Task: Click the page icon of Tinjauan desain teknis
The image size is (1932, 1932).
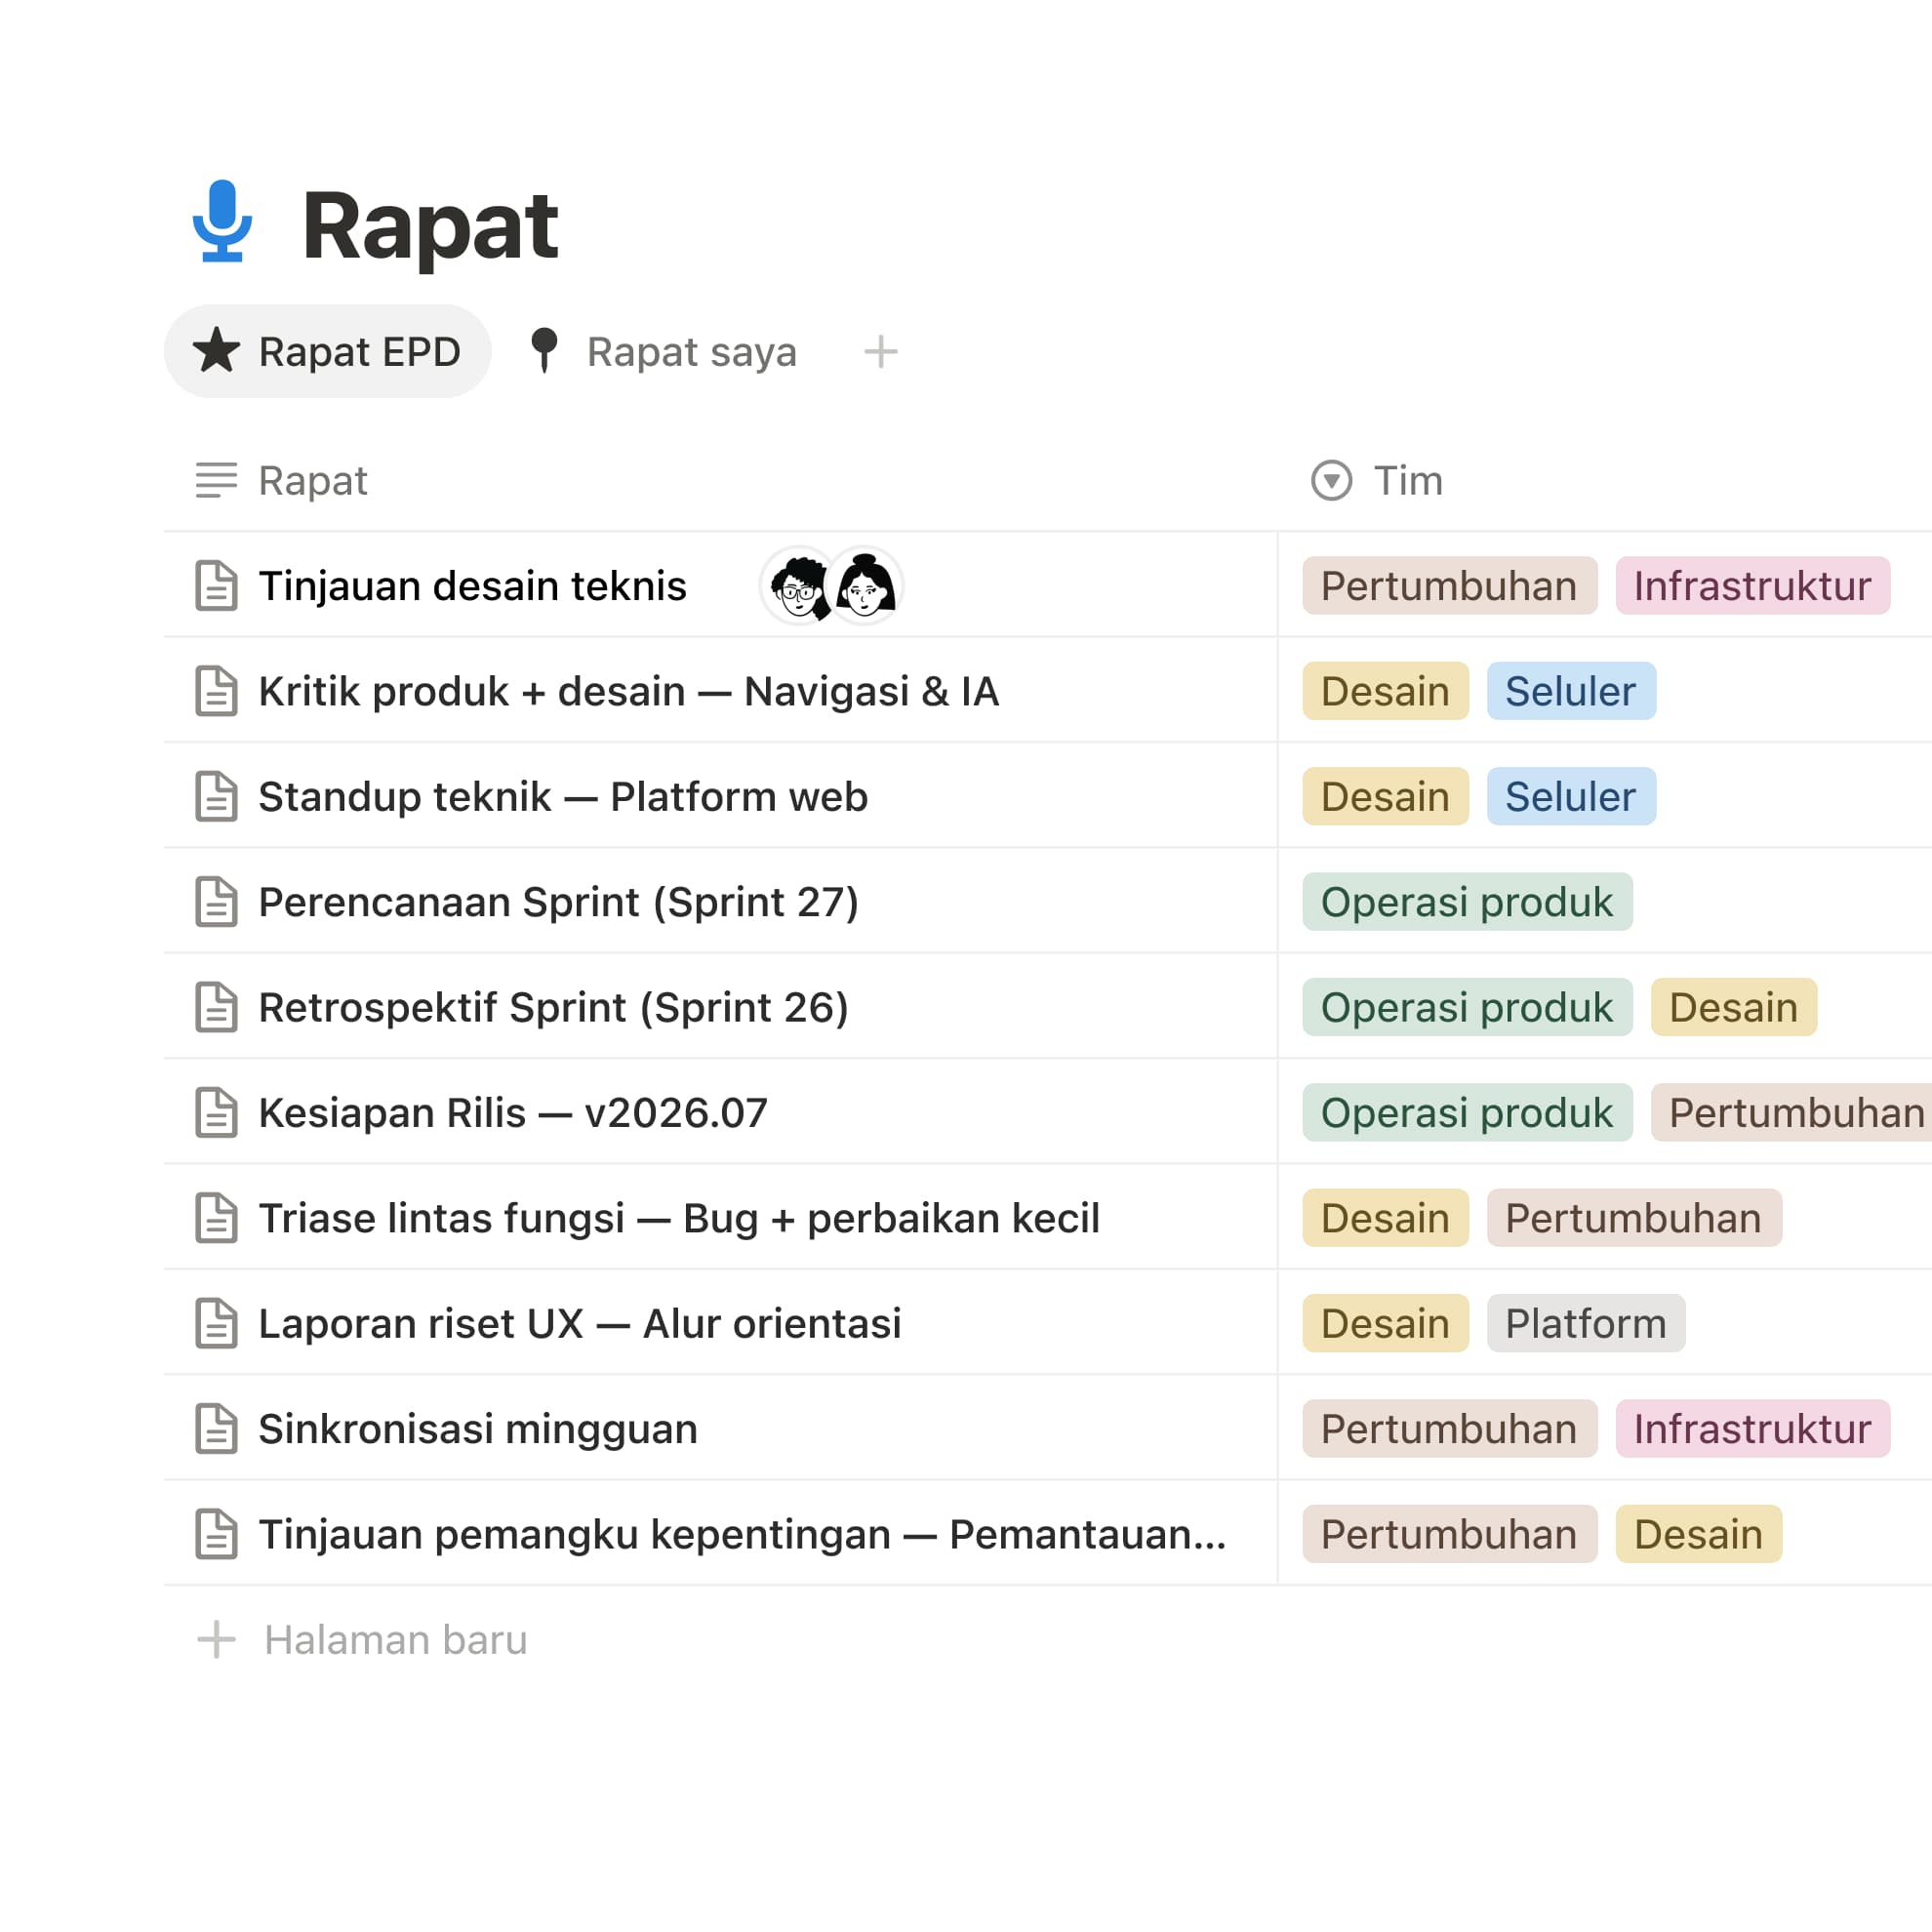Action: click(216, 586)
